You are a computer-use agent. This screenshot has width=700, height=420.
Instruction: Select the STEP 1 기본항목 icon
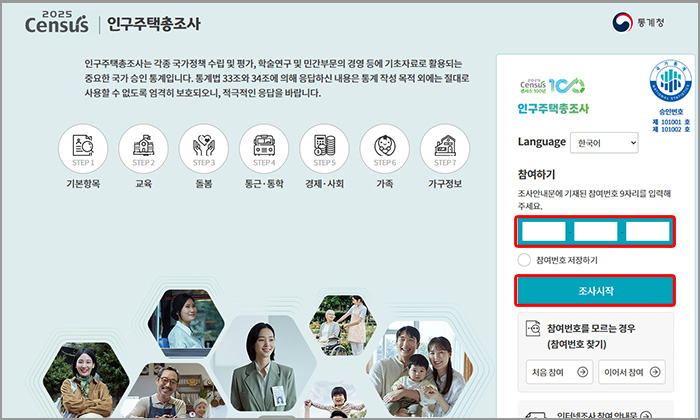point(83,148)
